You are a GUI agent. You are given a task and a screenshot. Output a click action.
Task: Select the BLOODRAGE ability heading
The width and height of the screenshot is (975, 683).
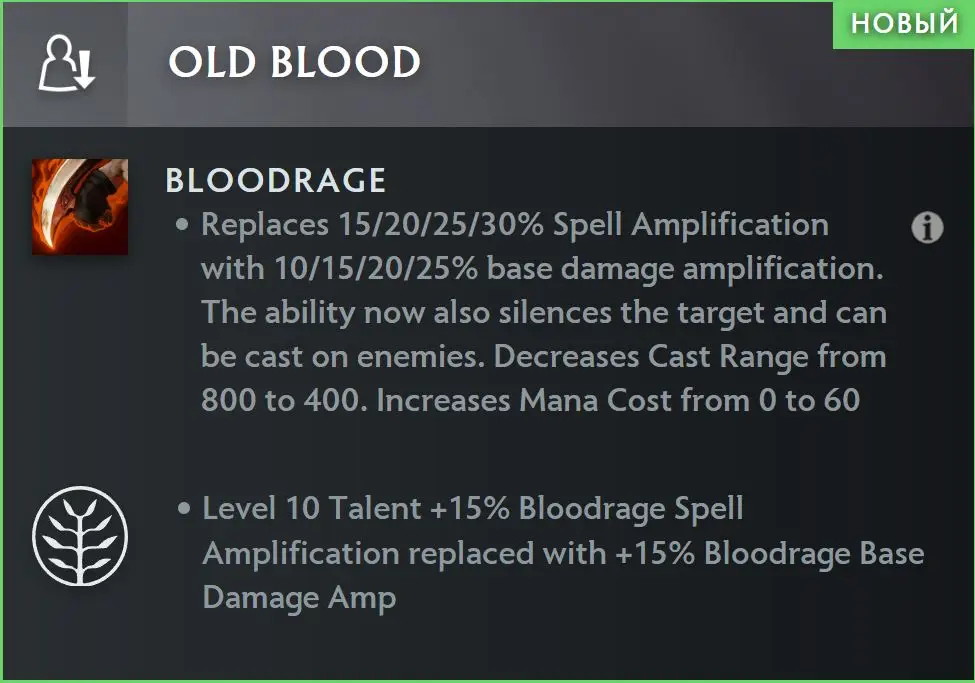[275, 181]
